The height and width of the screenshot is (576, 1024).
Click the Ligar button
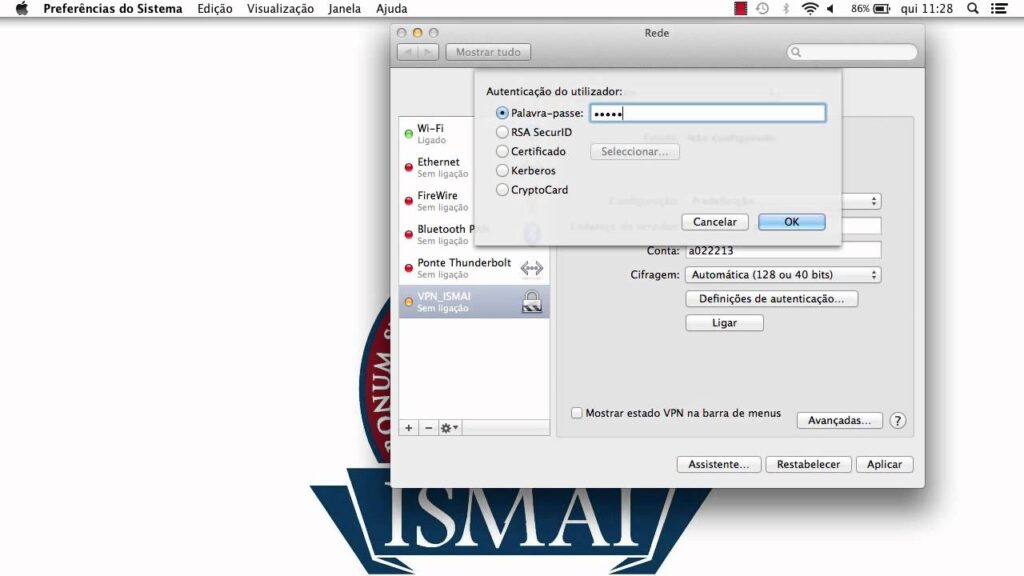[724, 323]
